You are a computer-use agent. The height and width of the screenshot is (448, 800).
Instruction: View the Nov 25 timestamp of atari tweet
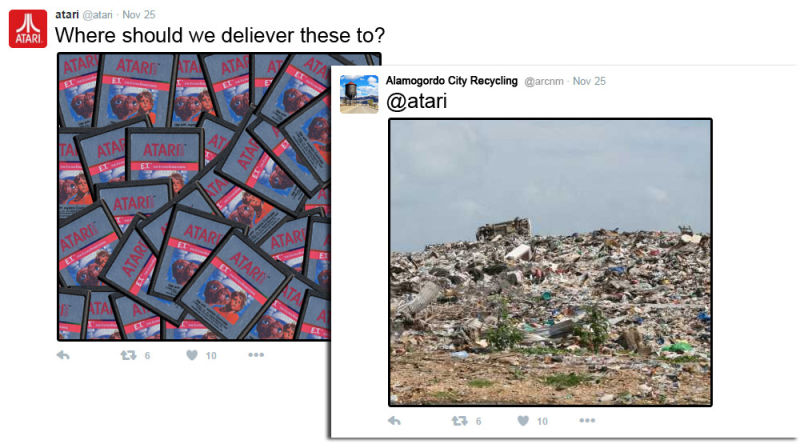tap(138, 15)
